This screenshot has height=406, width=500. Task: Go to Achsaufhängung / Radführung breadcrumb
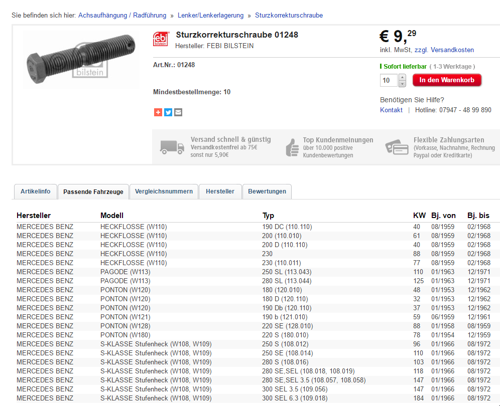[122, 15]
